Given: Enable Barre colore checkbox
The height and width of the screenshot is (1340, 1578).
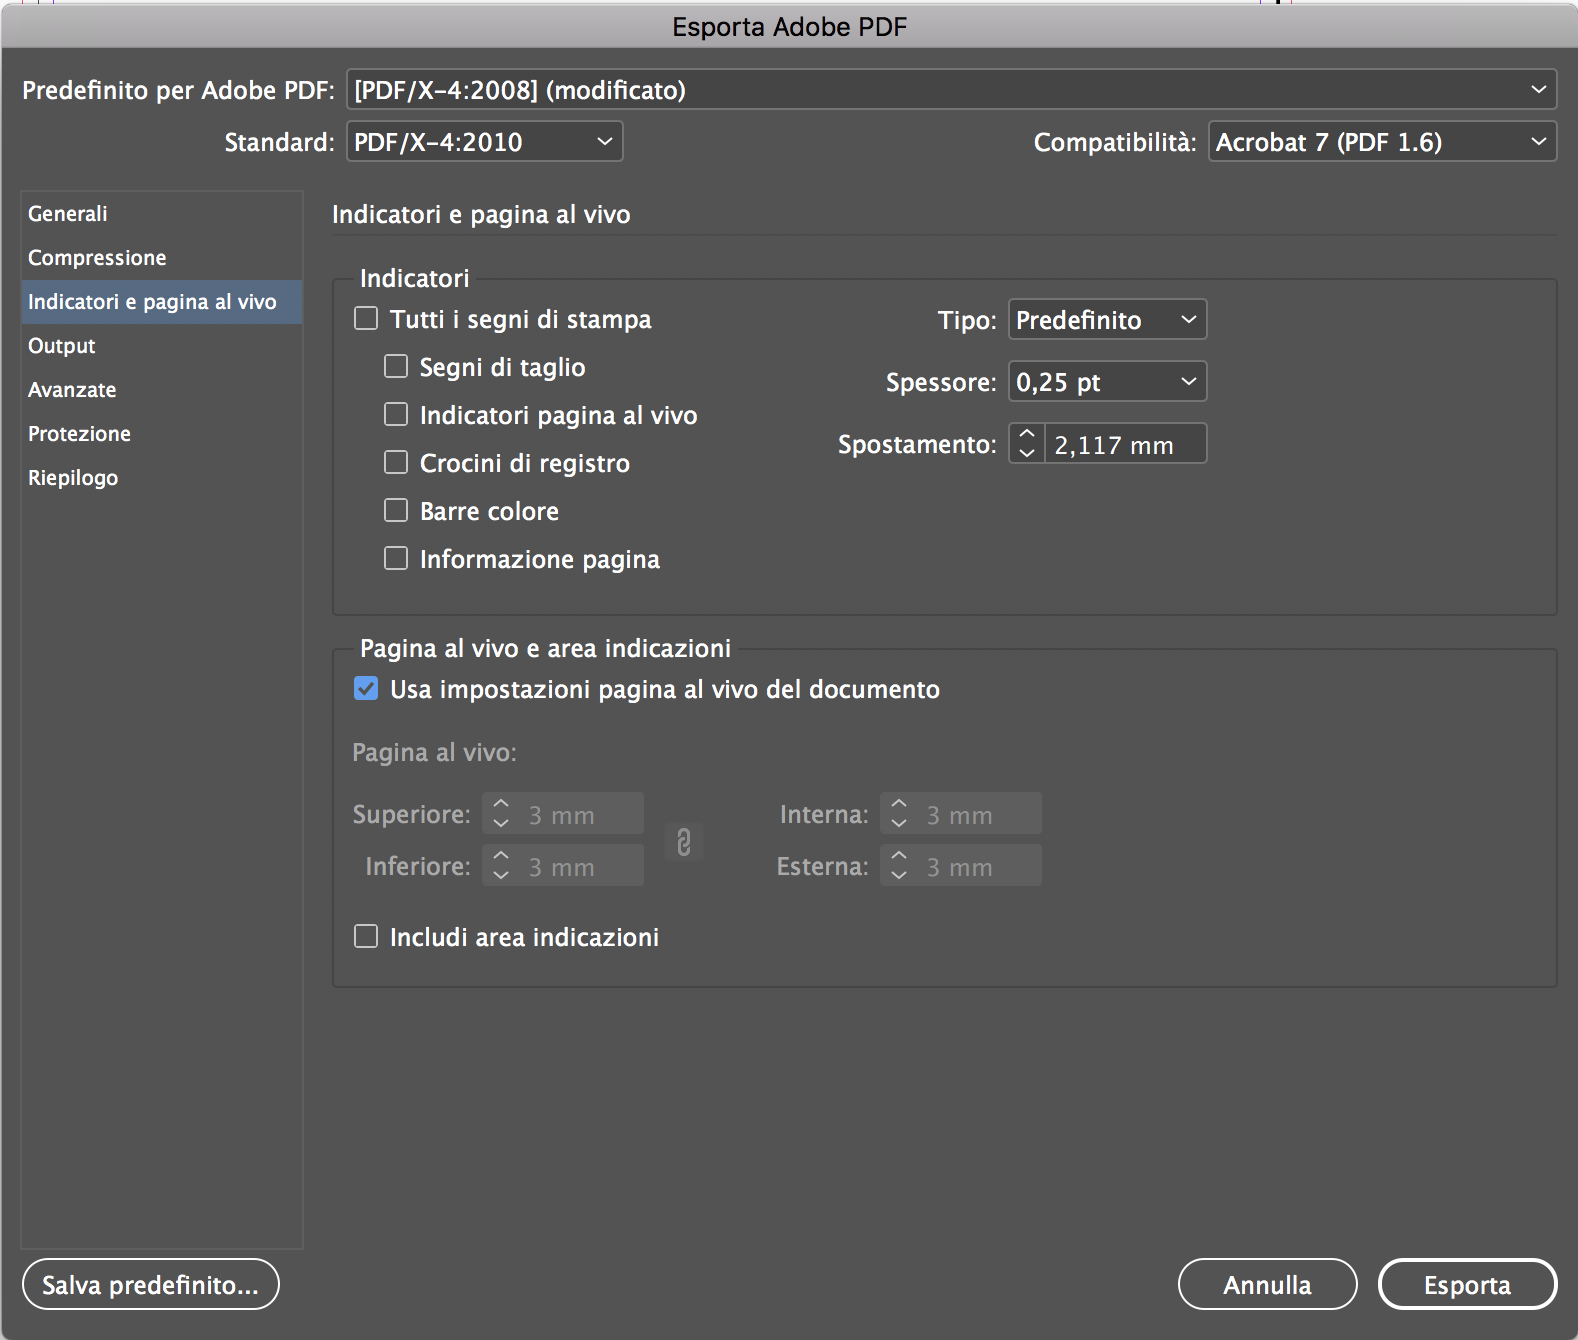Looking at the screenshot, I should point(396,510).
